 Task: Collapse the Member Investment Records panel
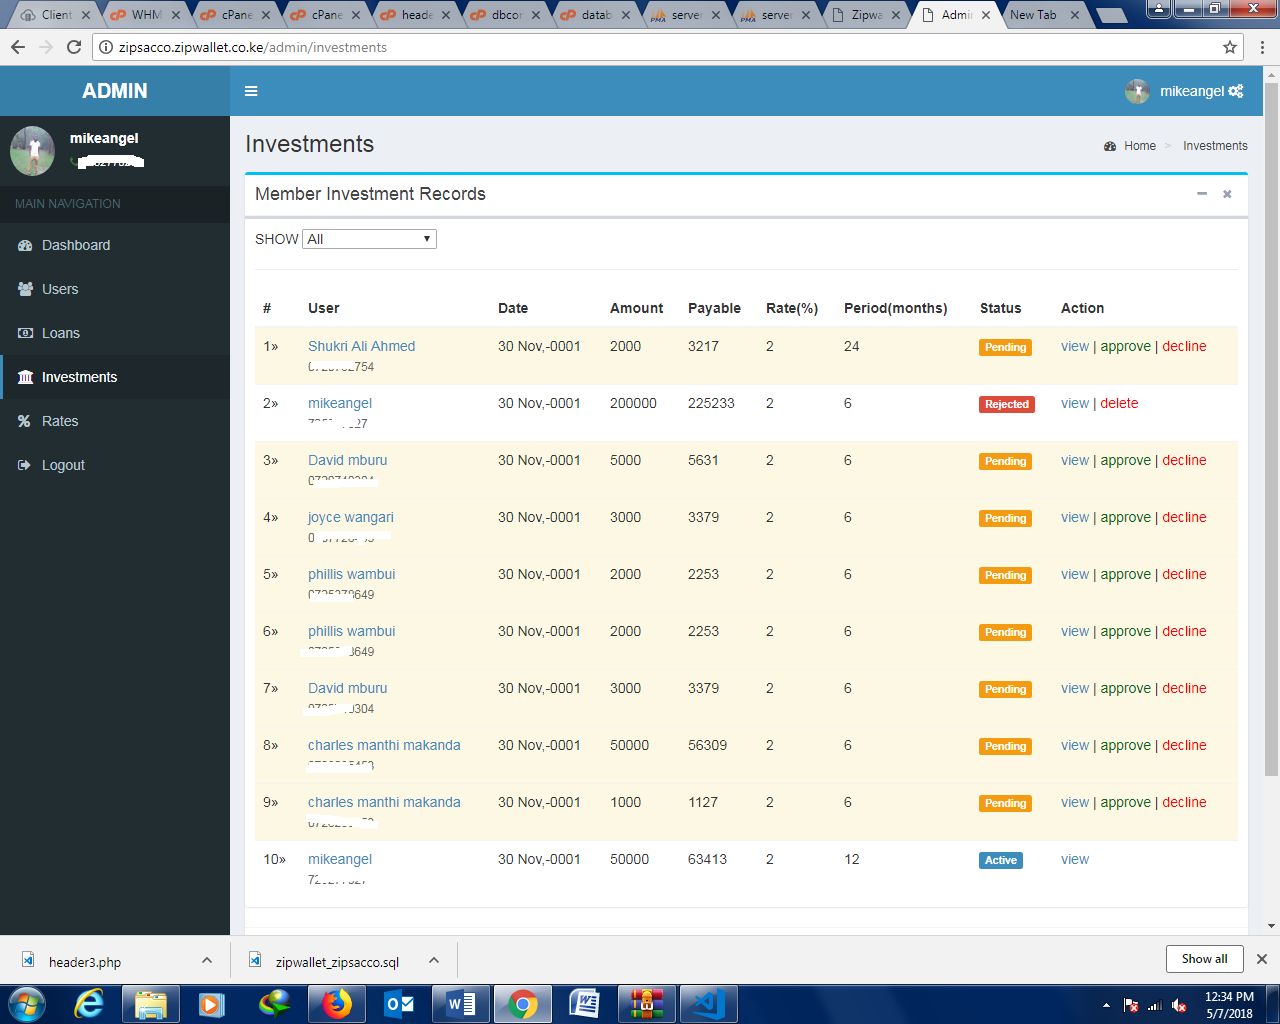(1202, 194)
